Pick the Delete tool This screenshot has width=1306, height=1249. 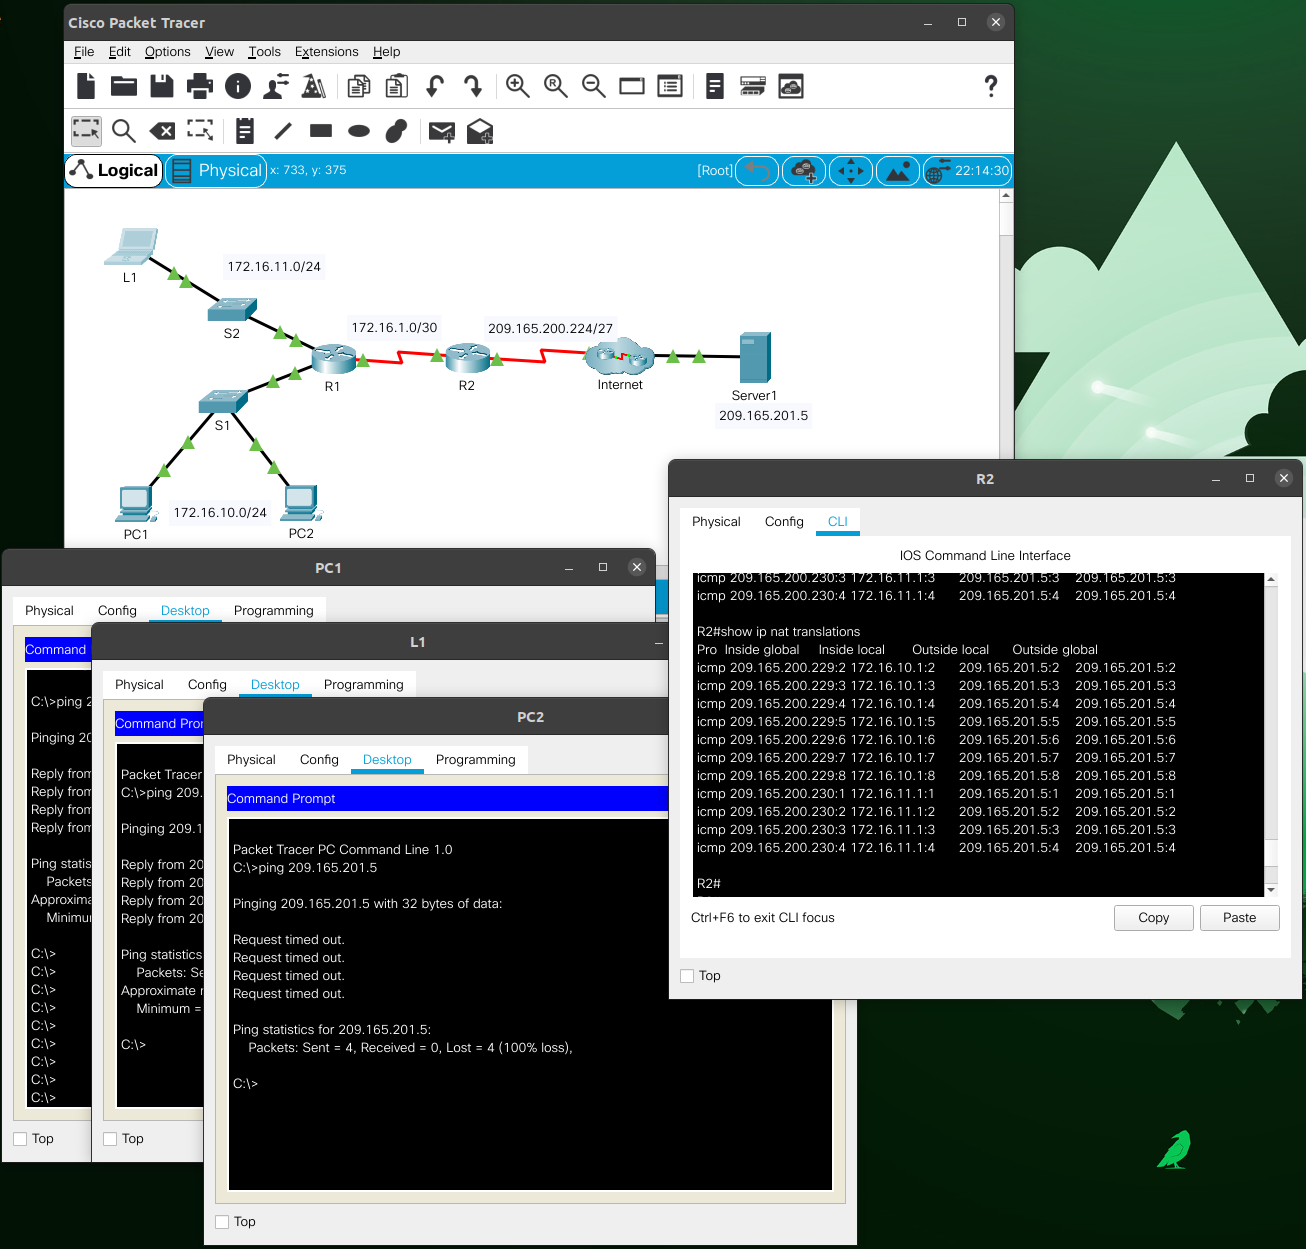coord(162,131)
